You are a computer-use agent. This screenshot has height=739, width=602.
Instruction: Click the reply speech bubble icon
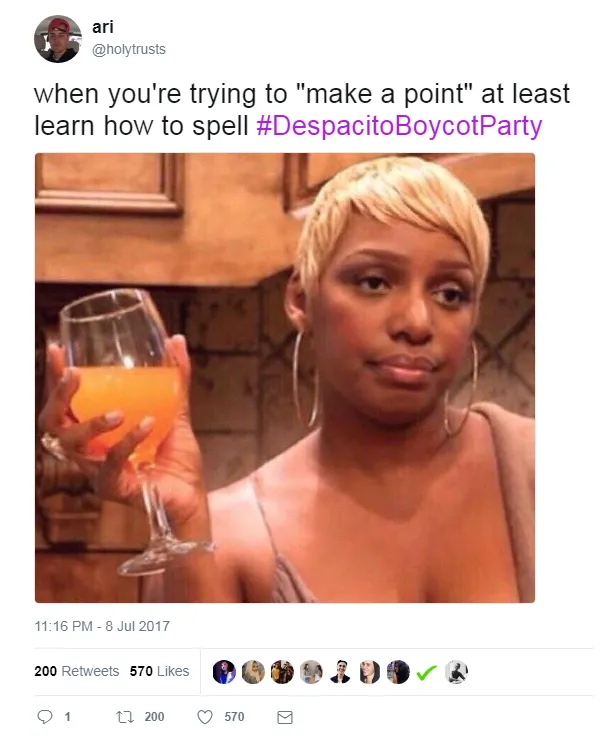point(45,717)
